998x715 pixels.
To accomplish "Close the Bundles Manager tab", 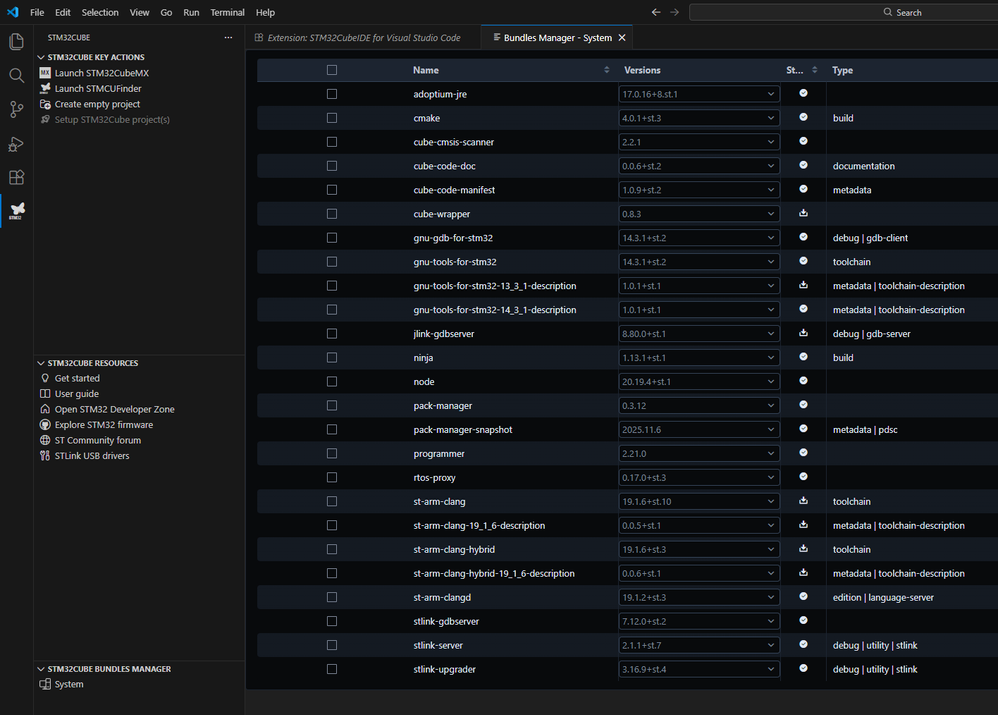I will [622, 38].
